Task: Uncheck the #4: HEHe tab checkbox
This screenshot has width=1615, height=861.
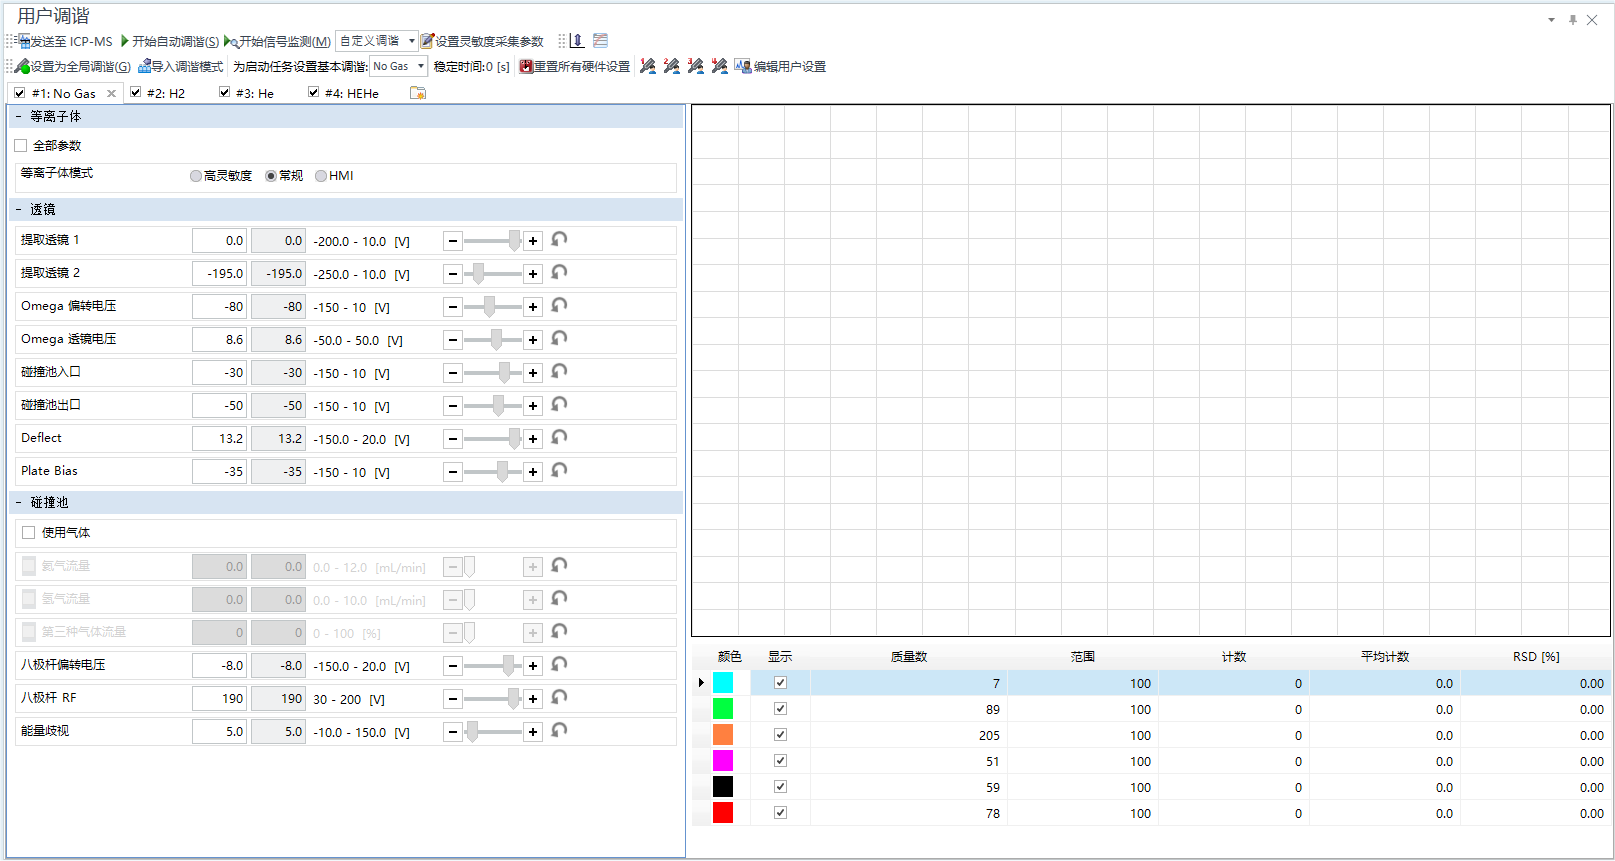Action: pos(313,92)
